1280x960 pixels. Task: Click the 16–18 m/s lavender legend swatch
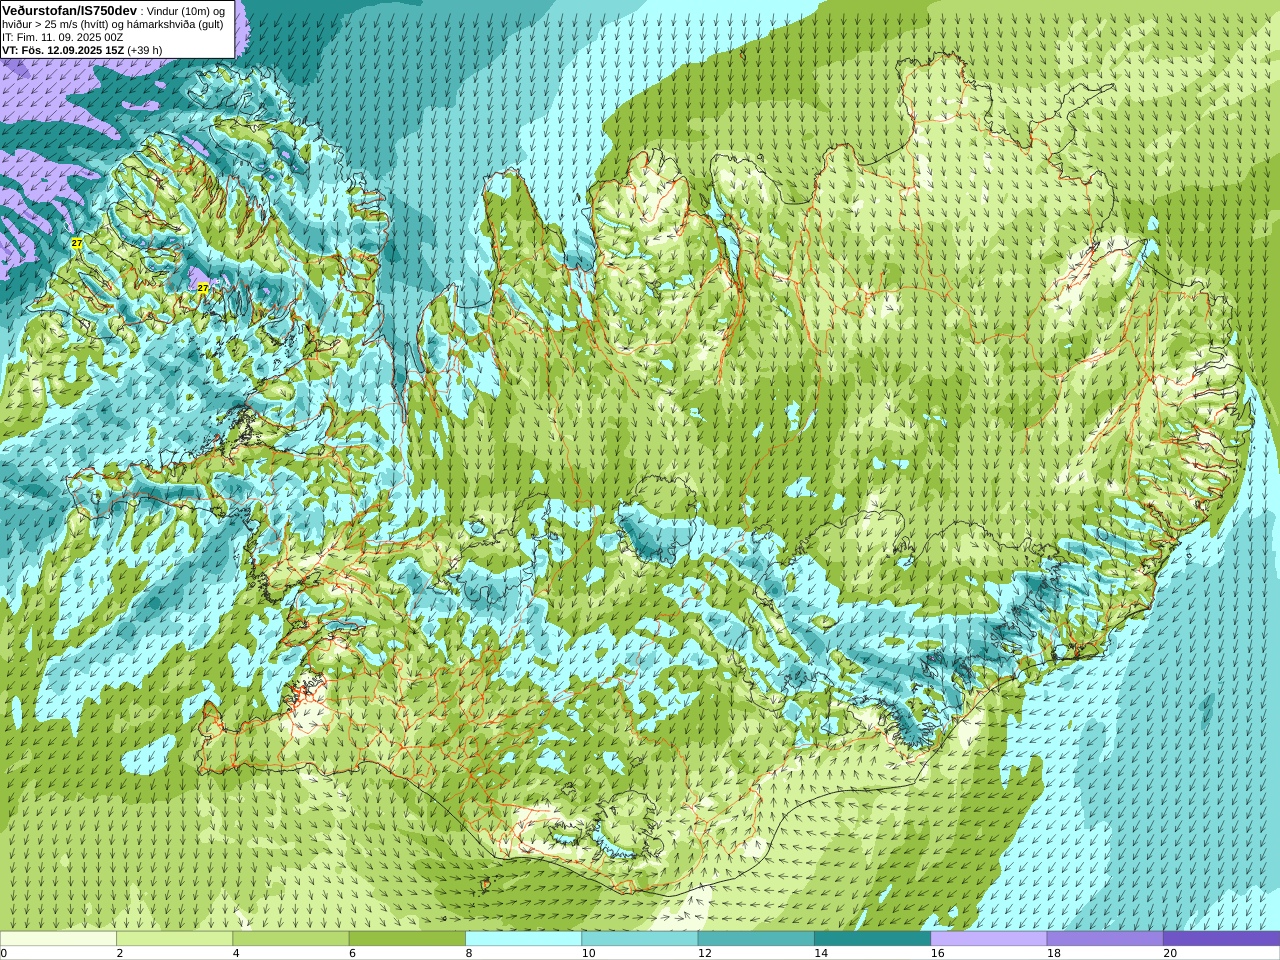[988, 939]
